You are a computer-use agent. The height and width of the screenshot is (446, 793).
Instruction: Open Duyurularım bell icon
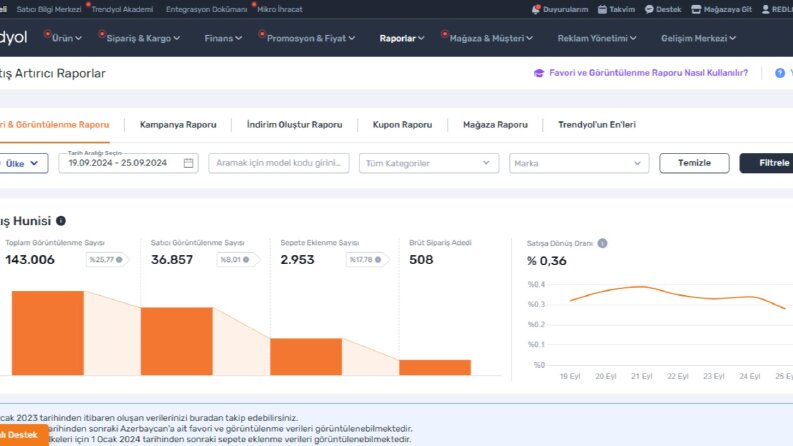pyautogui.click(x=536, y=10)
